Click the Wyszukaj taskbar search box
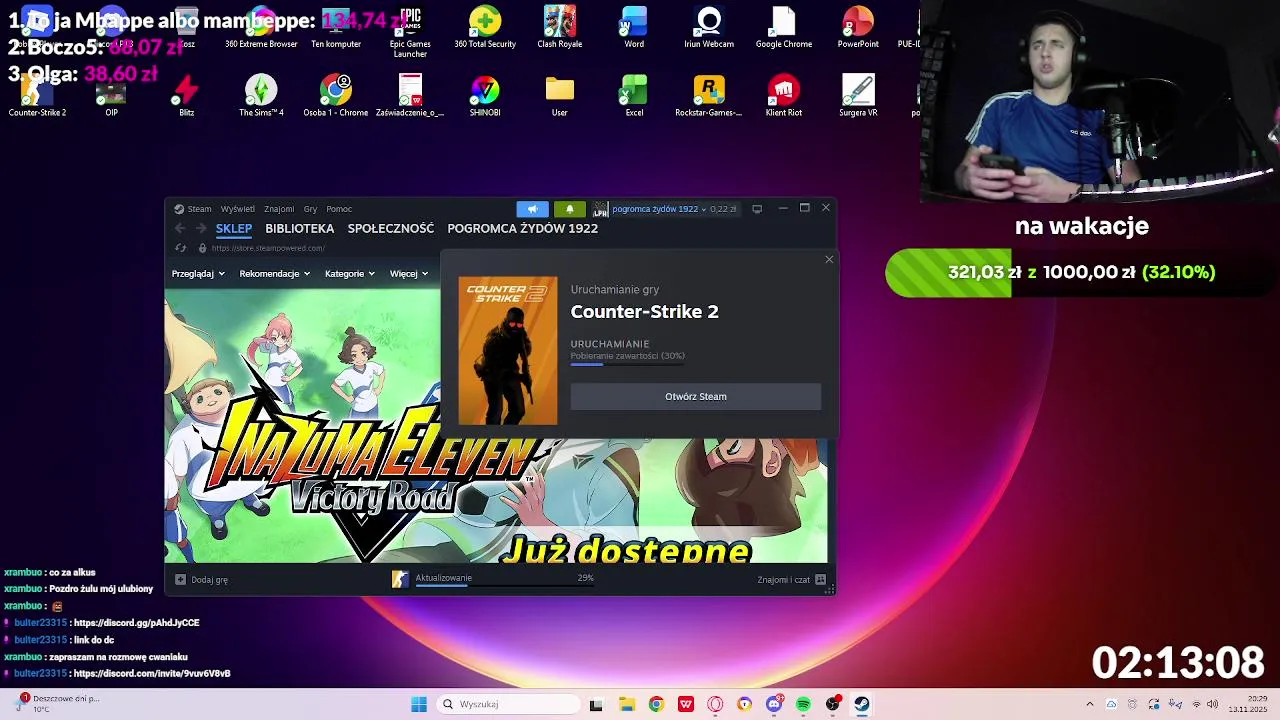The height and width of the screenshot is (720, 1280). click(509, 704)
